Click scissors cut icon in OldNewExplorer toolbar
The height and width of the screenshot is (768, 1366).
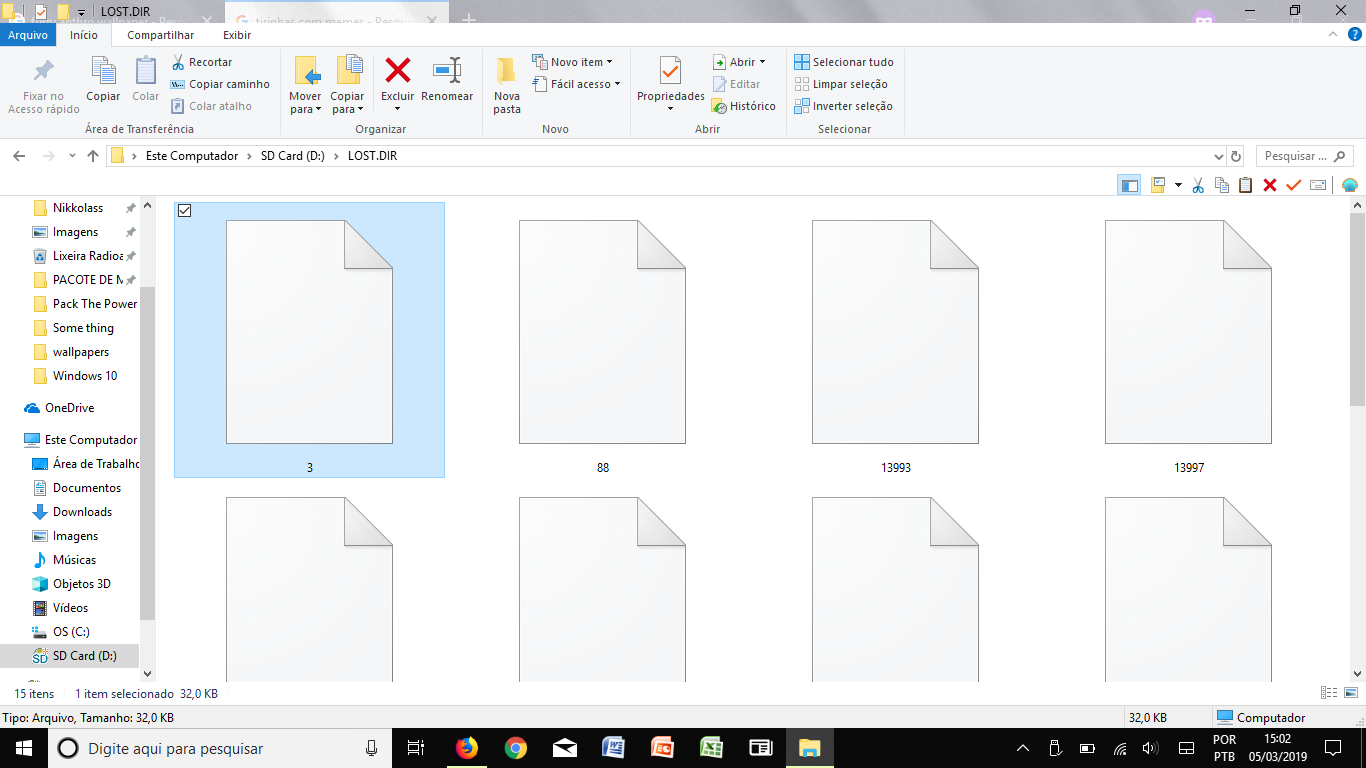[x=1198, y=185]
